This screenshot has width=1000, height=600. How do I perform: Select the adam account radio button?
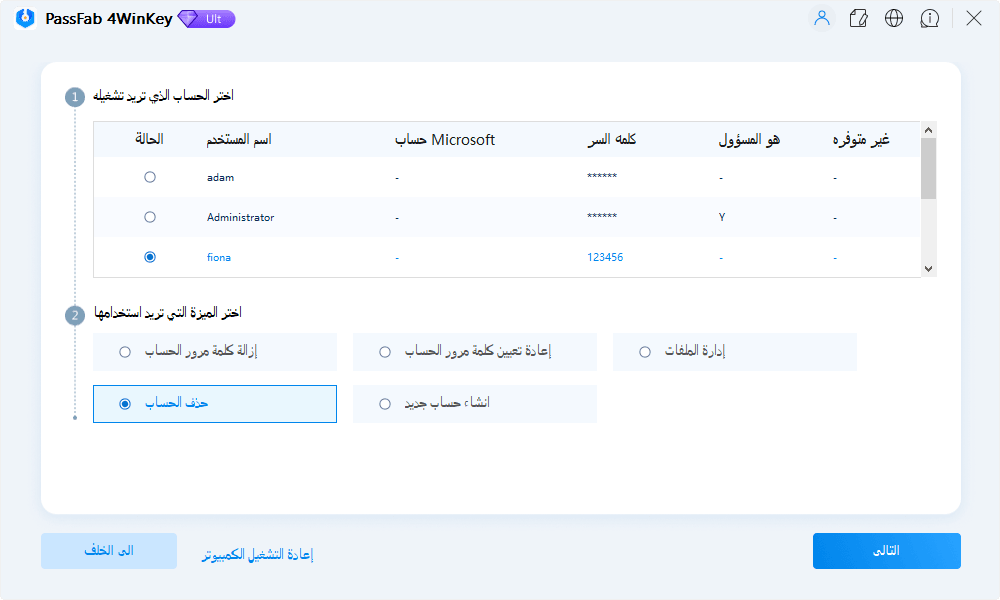(150, 177)
